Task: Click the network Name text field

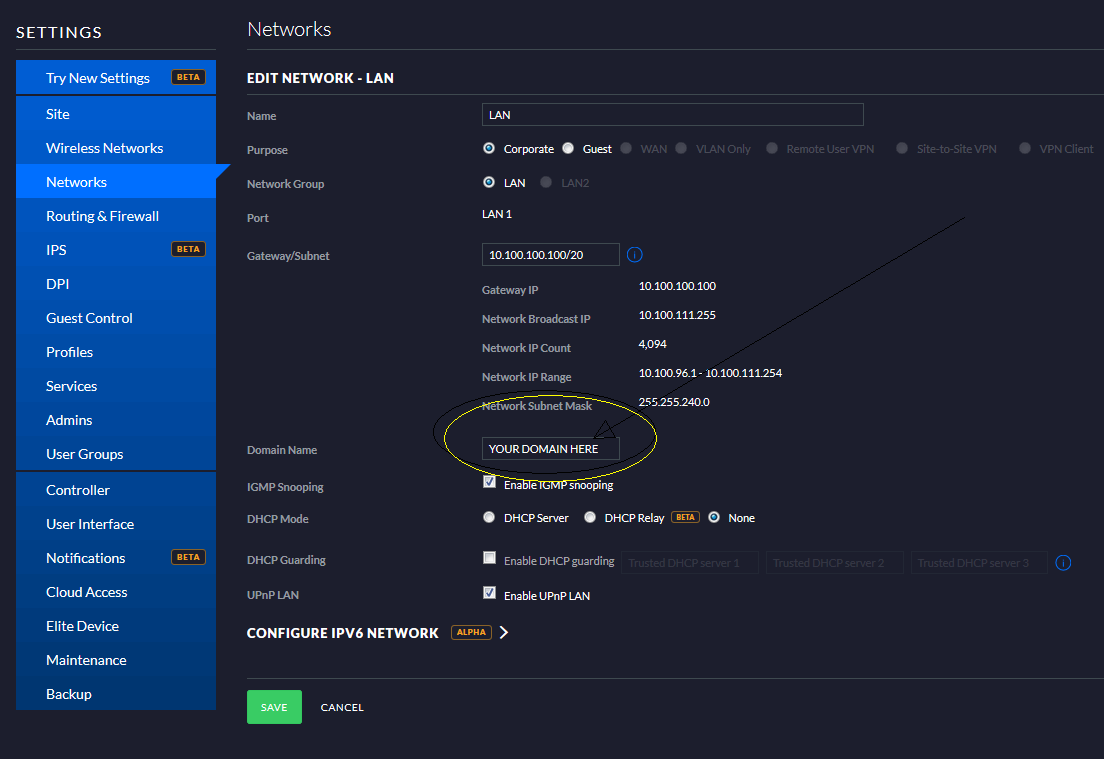Action: pos(672,115)
